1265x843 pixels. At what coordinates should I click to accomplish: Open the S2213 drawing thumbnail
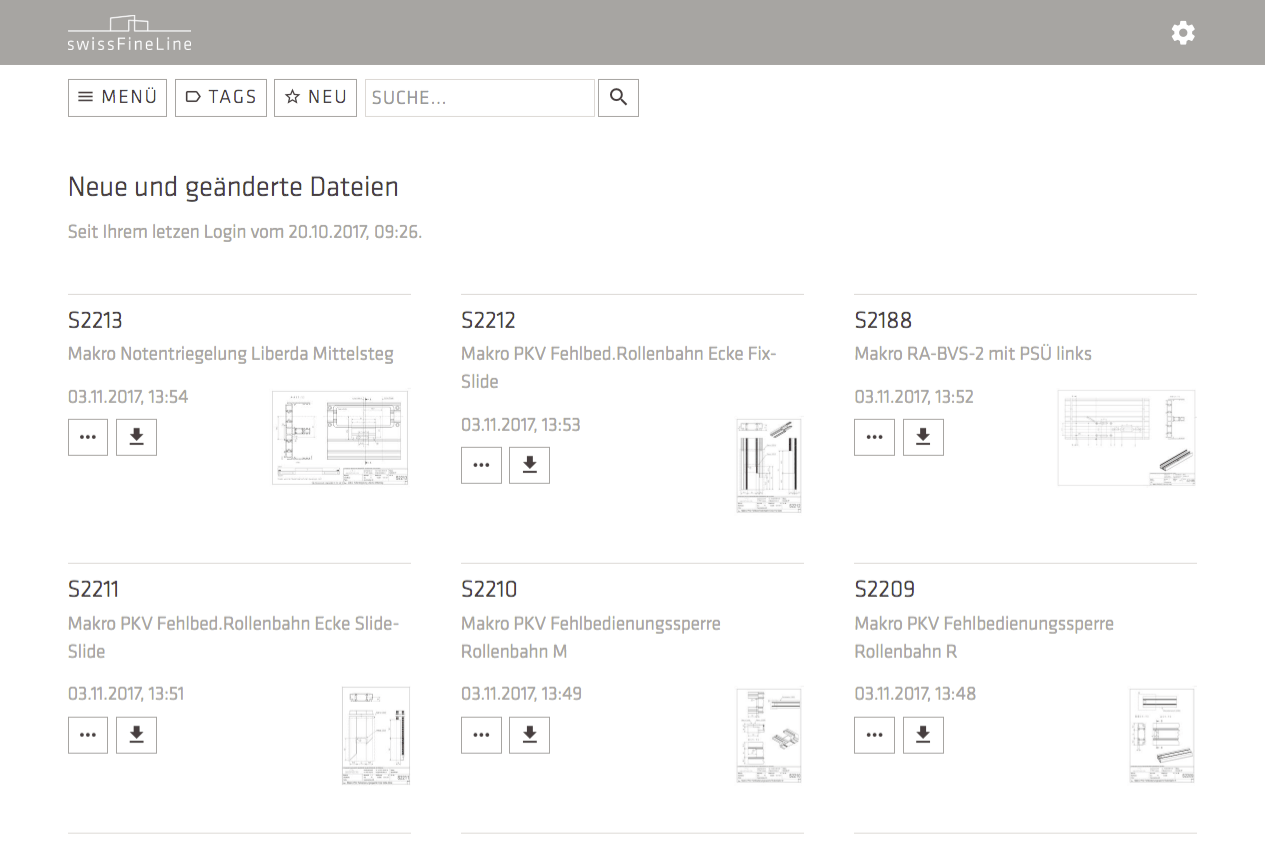(x=340, y=438)
